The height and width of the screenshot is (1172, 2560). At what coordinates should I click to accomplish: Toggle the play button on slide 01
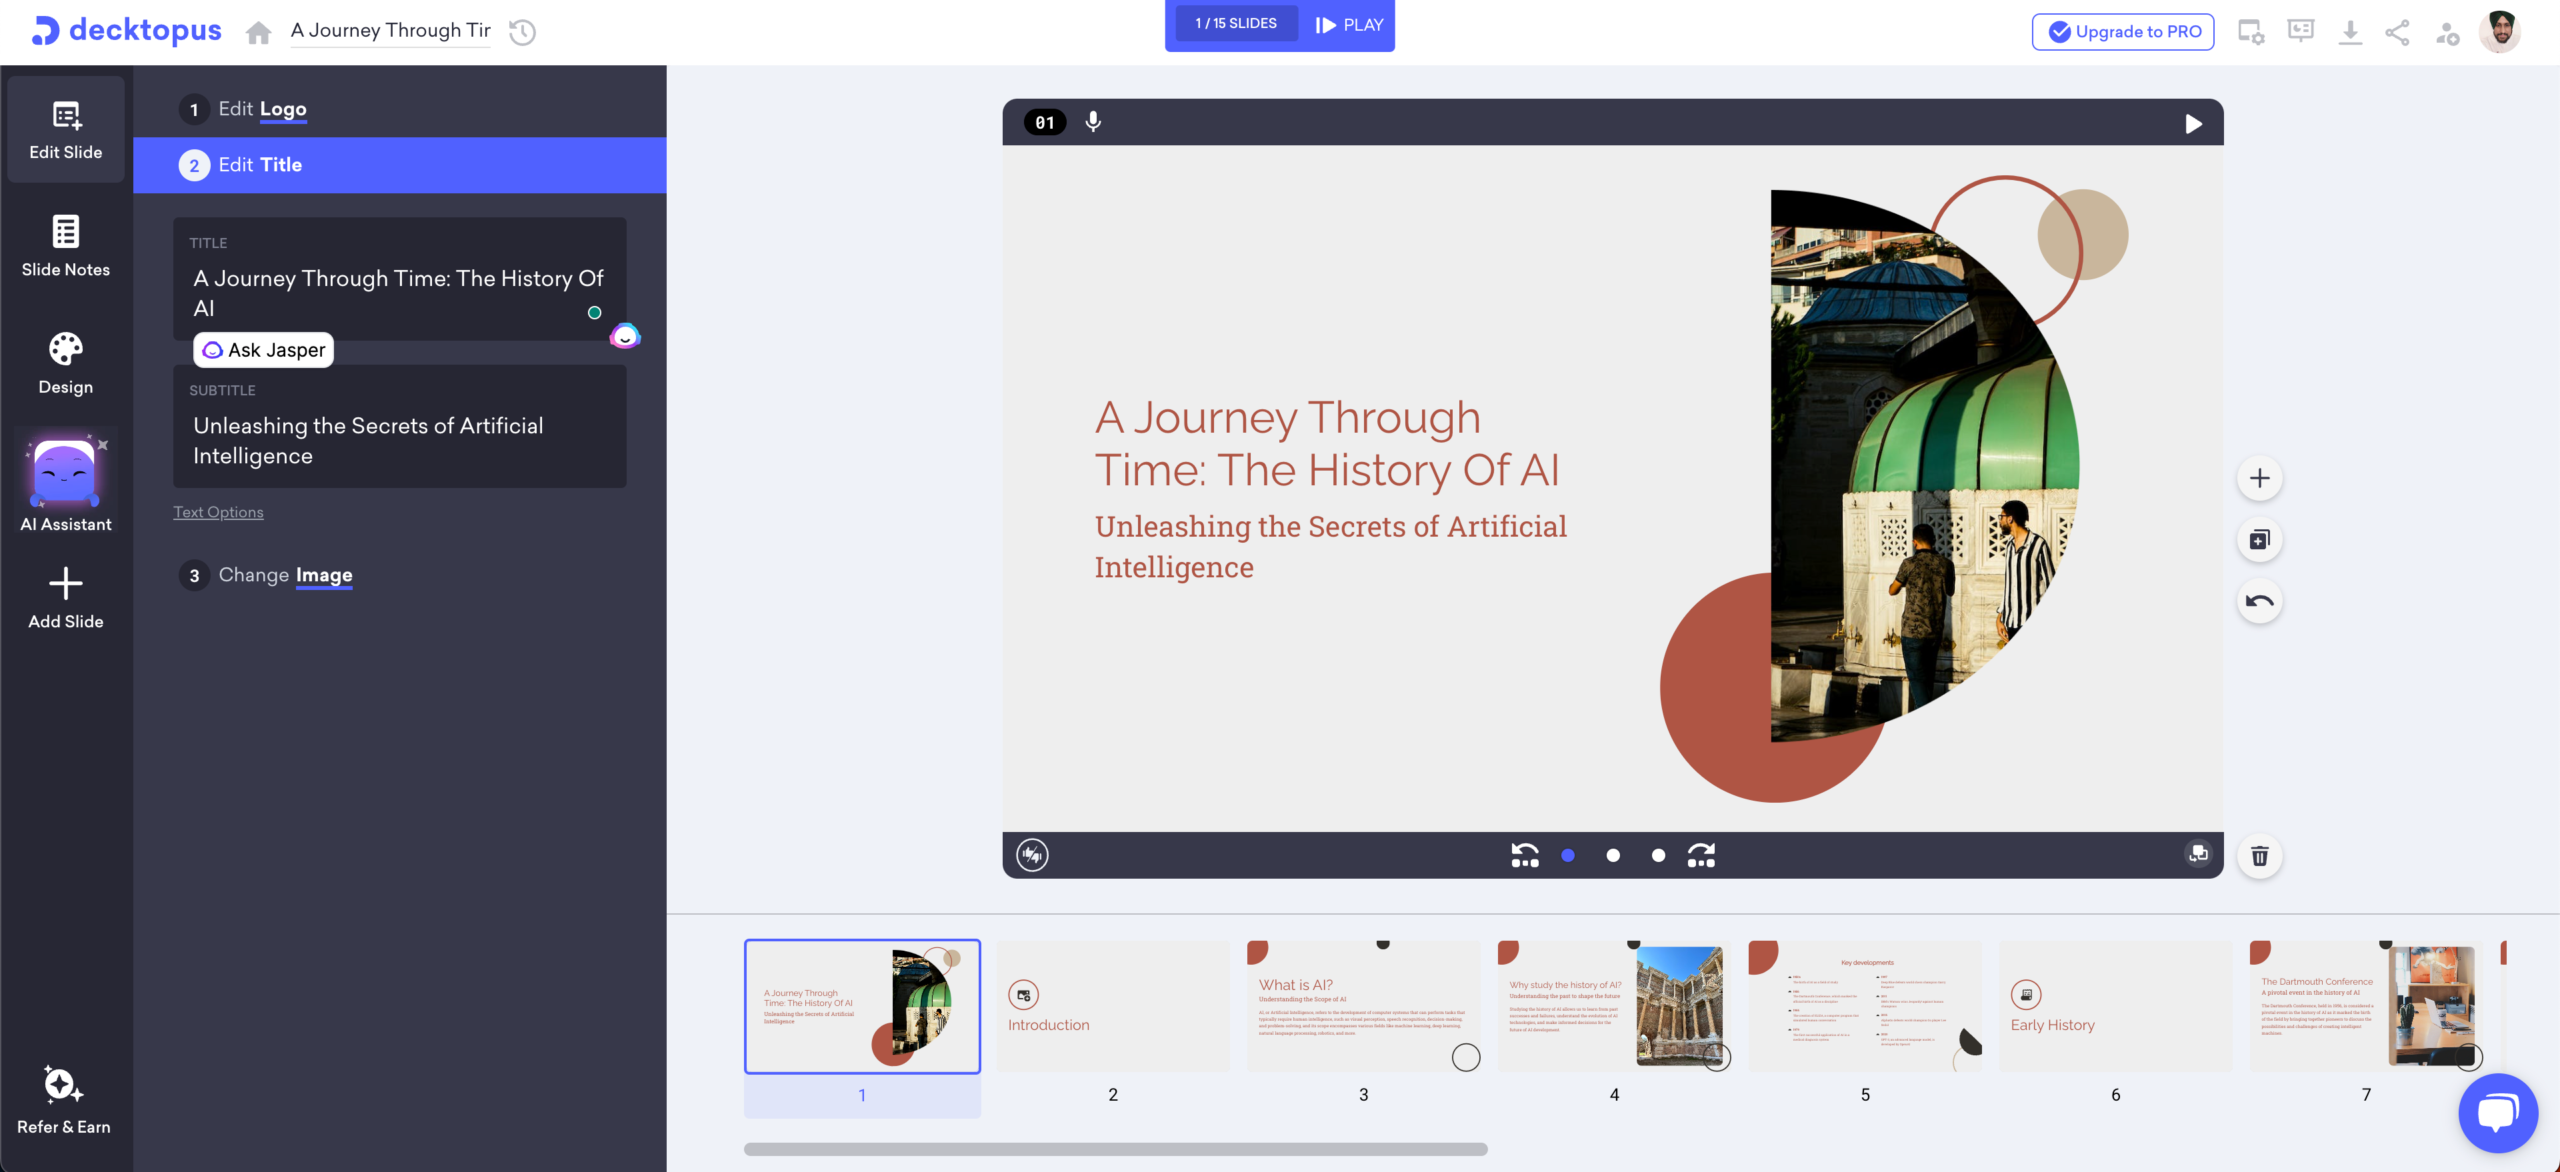point(2193,122)
